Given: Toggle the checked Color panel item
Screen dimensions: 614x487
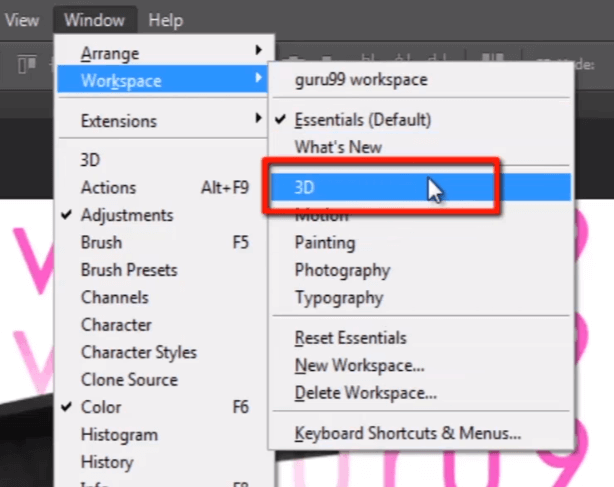Looking at the screenshot, I should point(101,407).
